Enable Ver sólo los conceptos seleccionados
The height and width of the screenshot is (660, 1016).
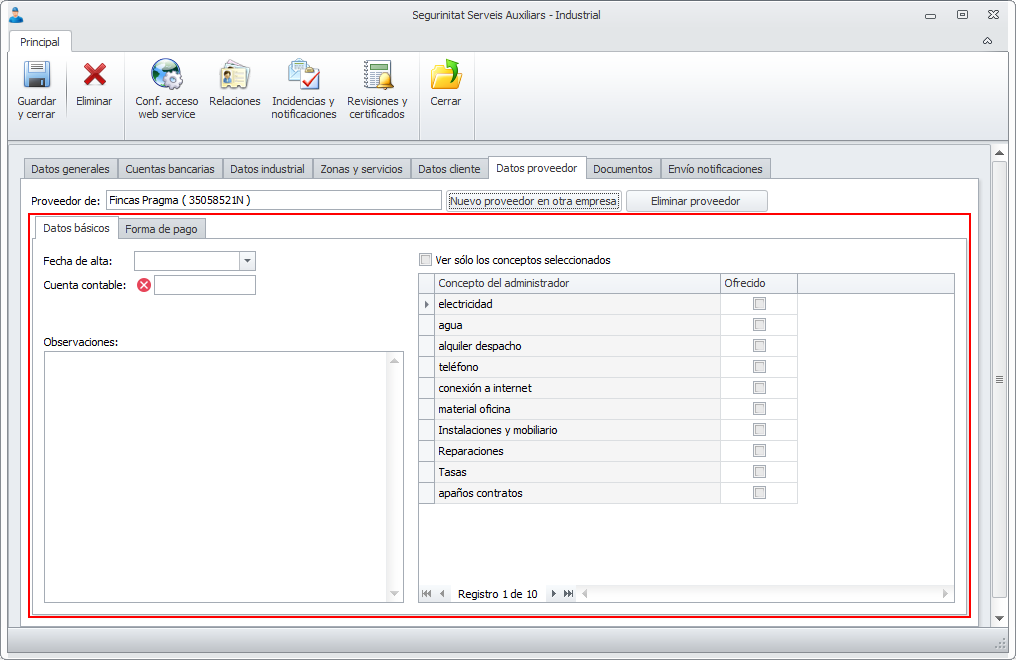coord(427,260)
